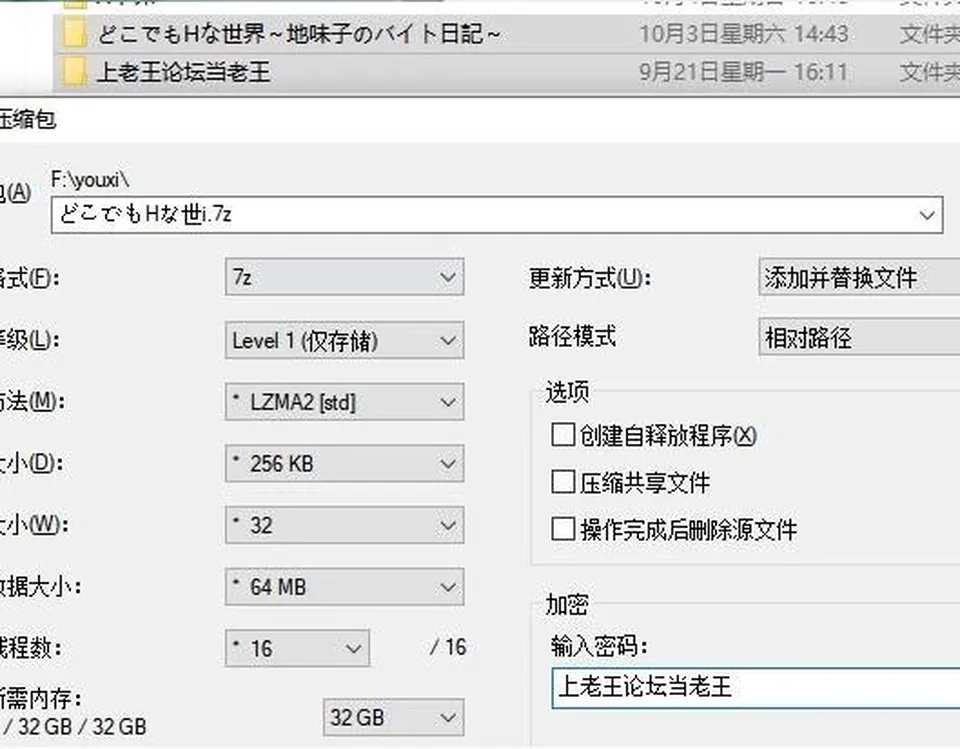Expand the 64 MB solid block dropdown

344,587
